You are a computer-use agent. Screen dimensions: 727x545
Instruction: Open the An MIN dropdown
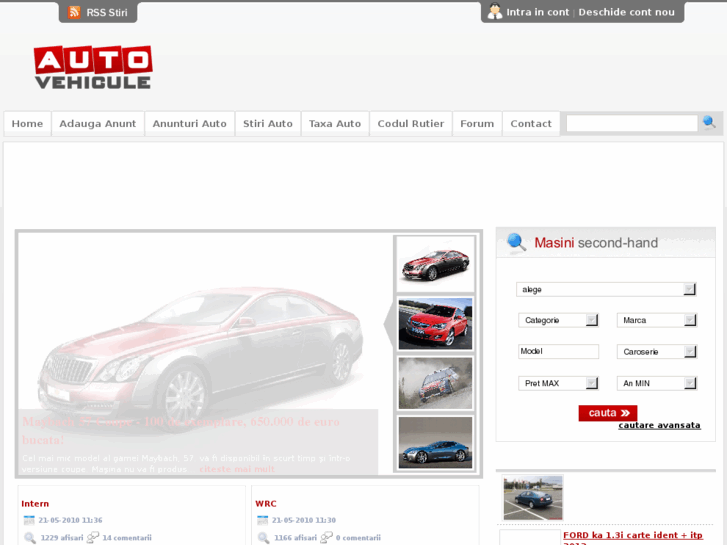click(657, 383)
